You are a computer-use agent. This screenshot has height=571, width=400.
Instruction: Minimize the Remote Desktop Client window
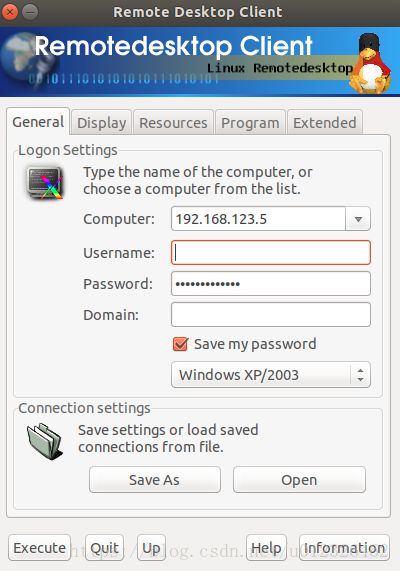[30, 12]
